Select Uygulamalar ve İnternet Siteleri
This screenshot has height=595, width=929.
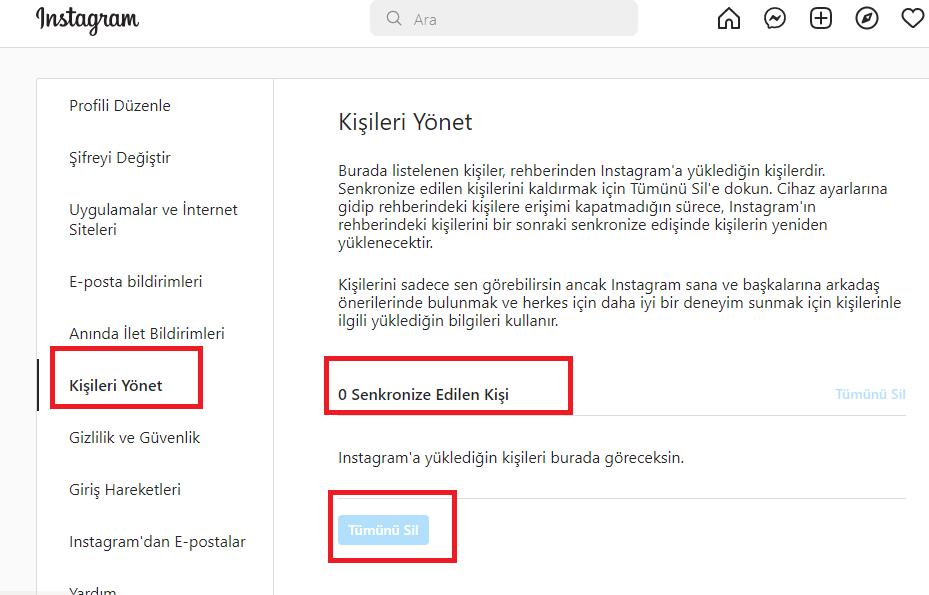153,219
